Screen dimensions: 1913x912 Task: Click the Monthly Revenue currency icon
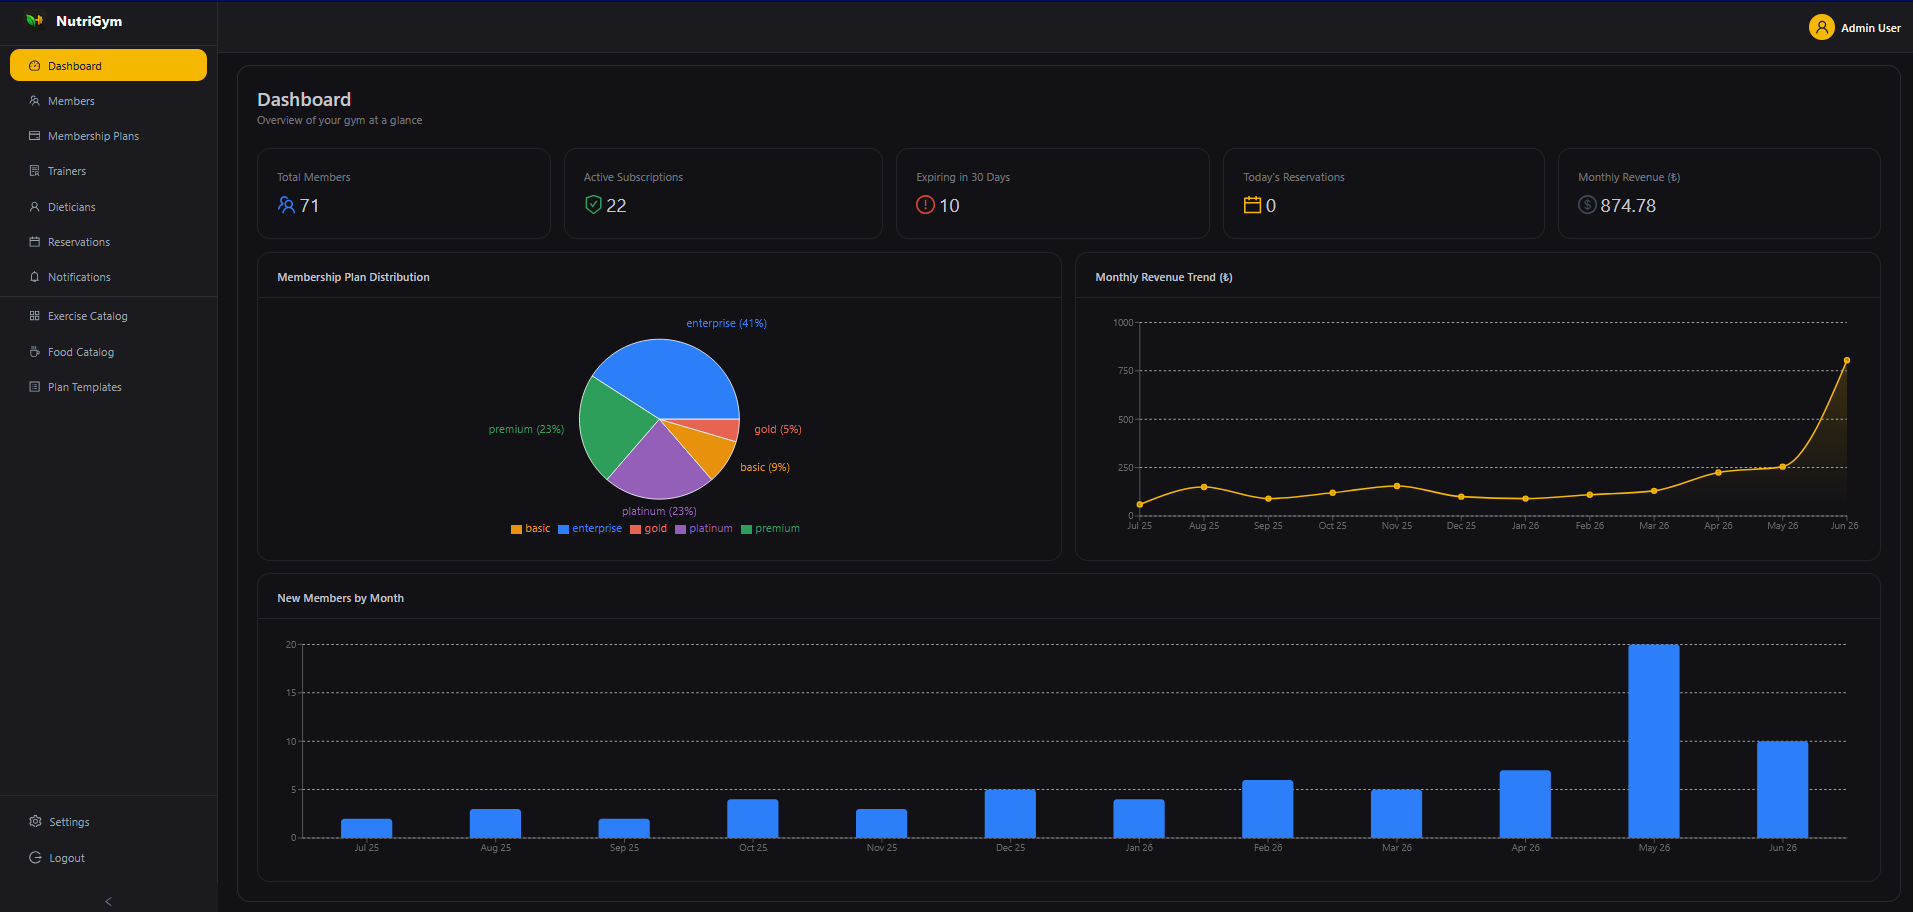click(1587, 205)
